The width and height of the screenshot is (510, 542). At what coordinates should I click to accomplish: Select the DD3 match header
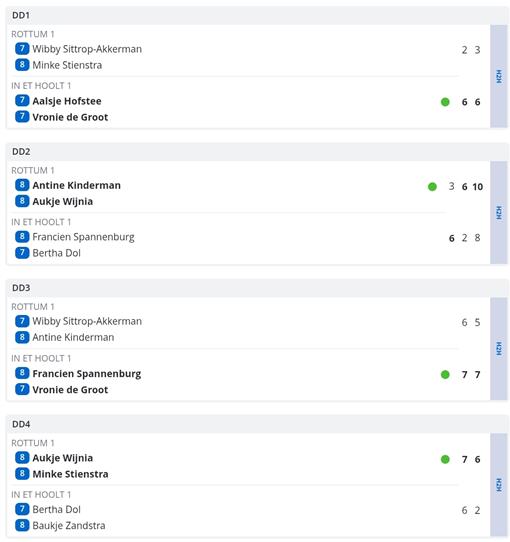[x=257, y=288]
